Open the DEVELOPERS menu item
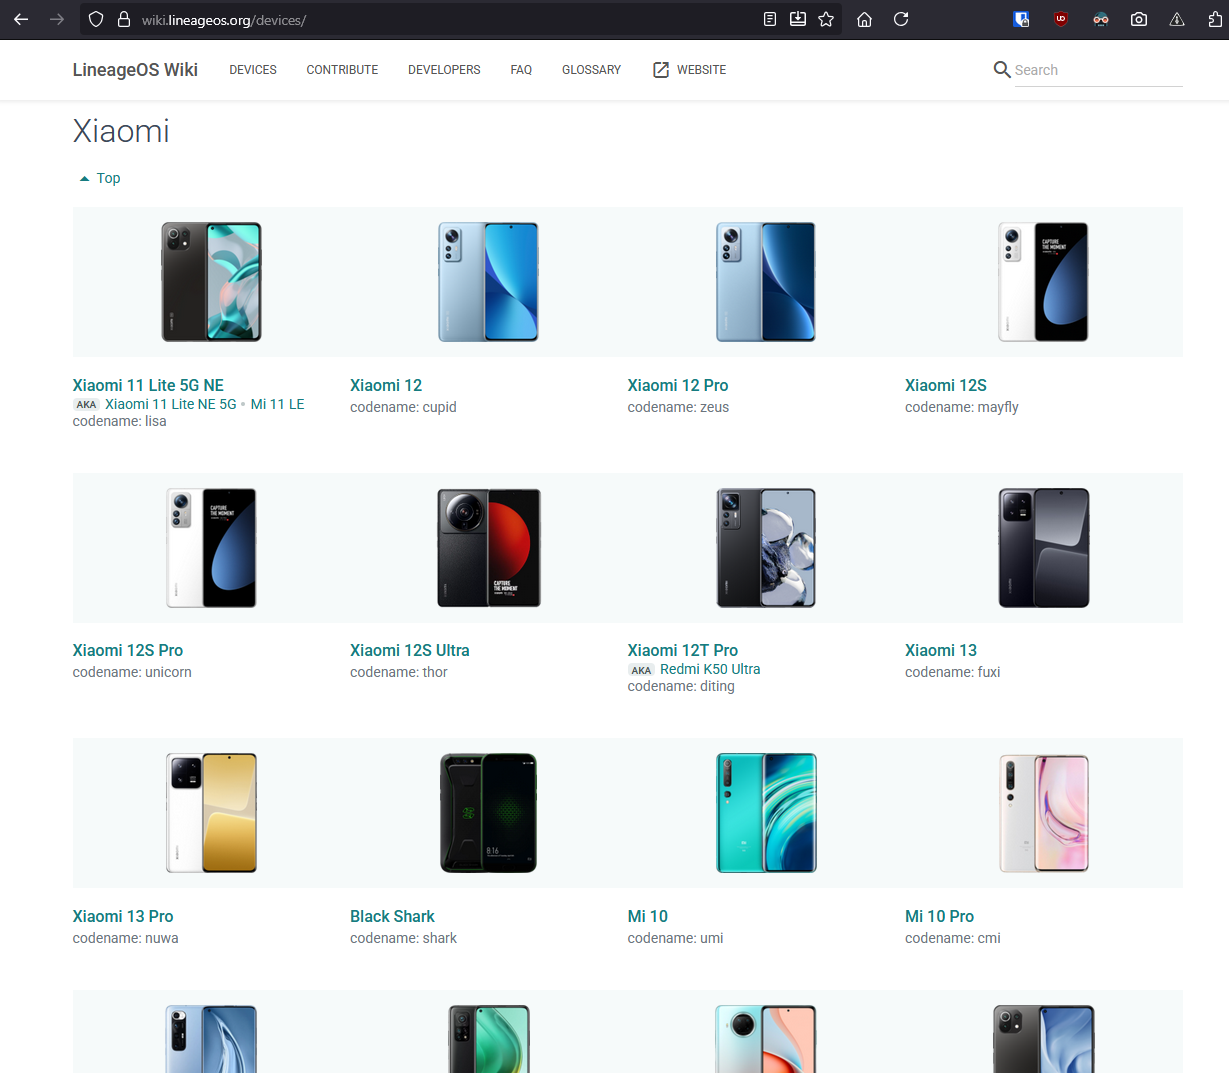 coord(444,70)
